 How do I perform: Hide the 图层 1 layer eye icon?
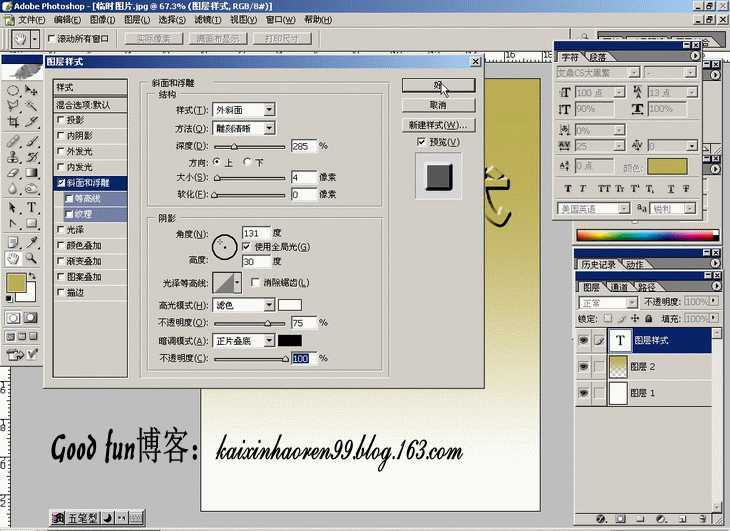tap(583, 393)
